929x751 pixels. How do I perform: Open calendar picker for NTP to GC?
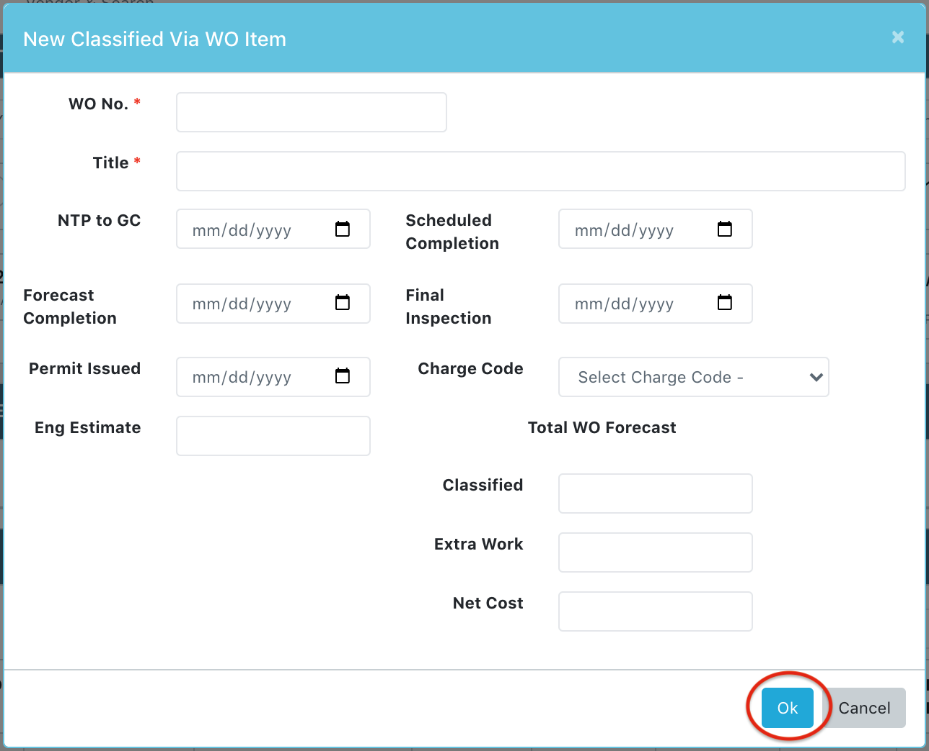click(x=342, y=229)
